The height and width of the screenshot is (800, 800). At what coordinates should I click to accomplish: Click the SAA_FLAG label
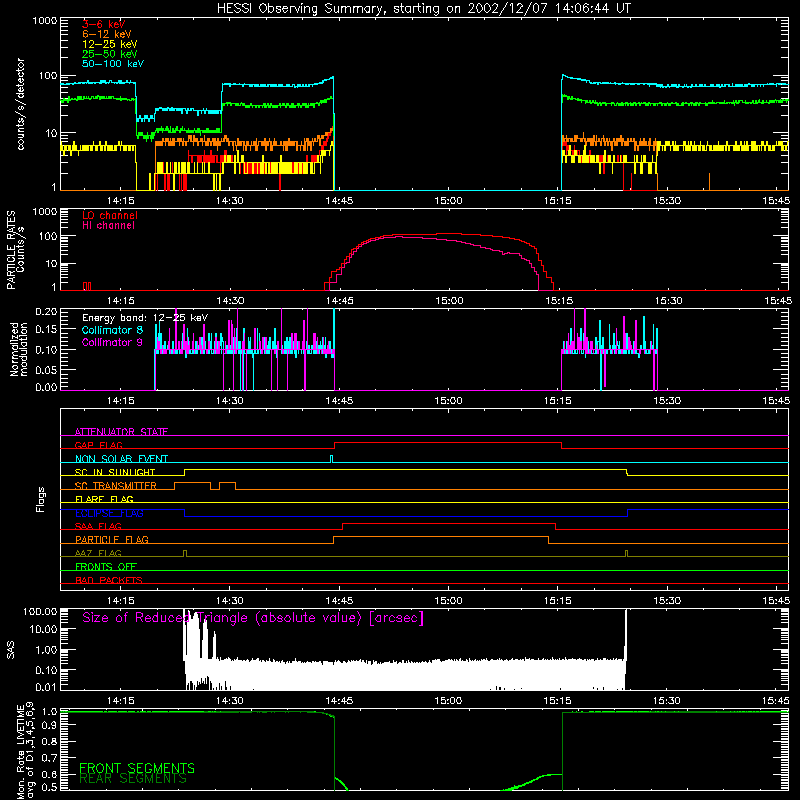(x=98, y=526)
